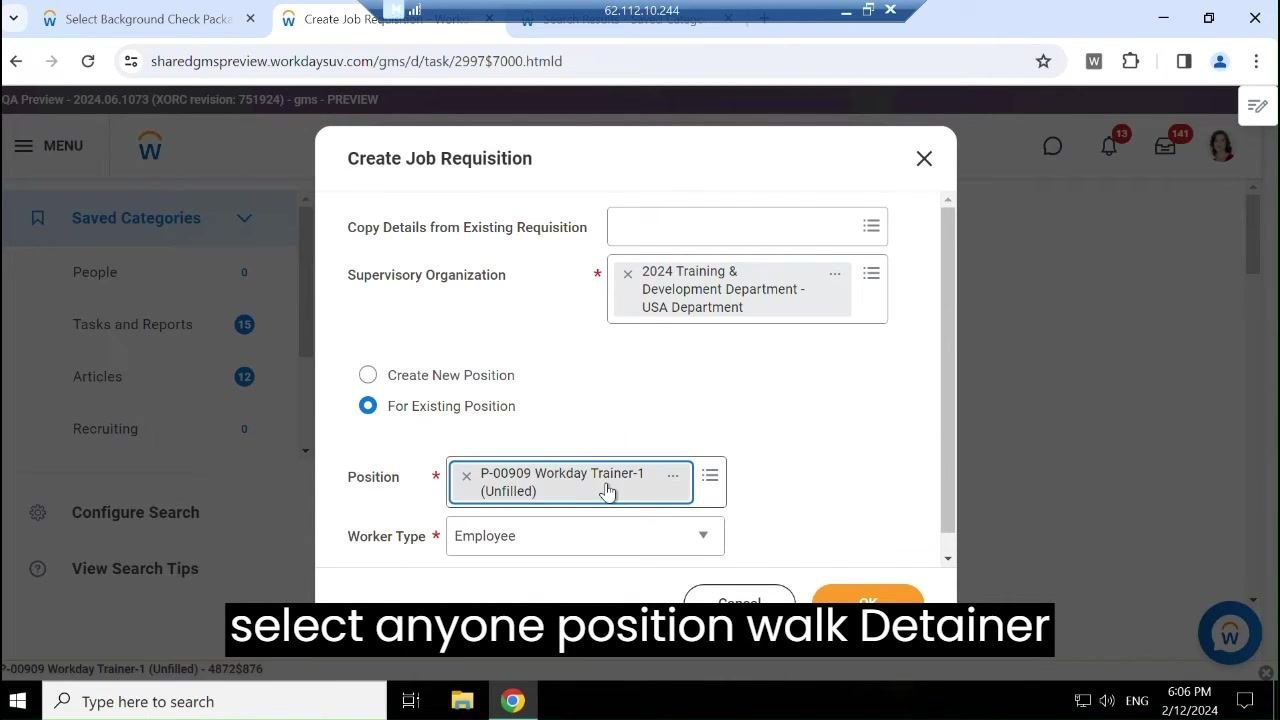Go to Workday home logo
Screen dimensions: 1280x720
[150, 146]
